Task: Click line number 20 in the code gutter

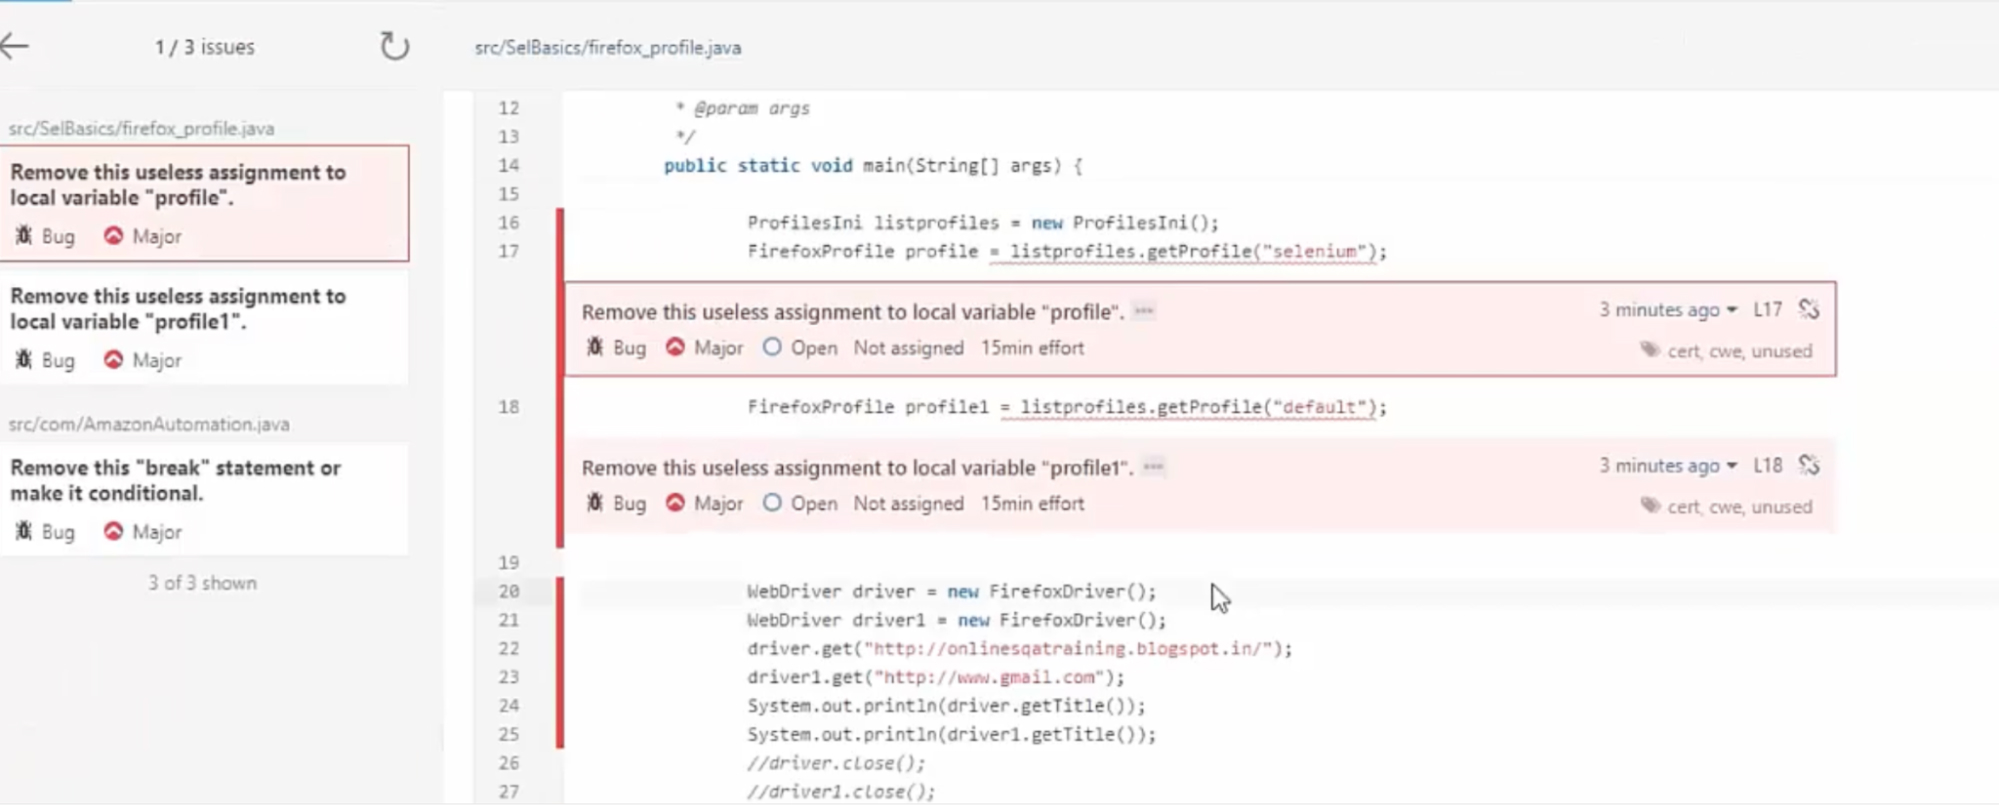Action: click(x=509, y=591)
